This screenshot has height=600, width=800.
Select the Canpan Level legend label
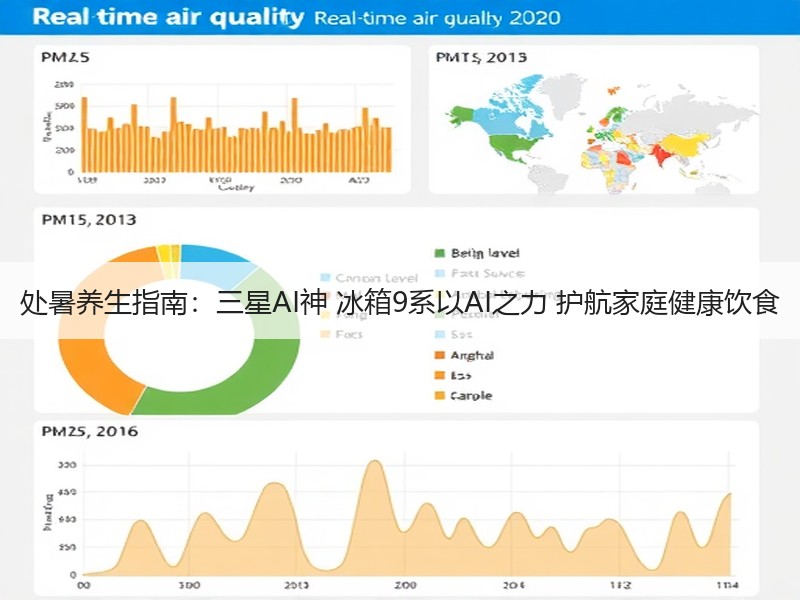point(377,278)
